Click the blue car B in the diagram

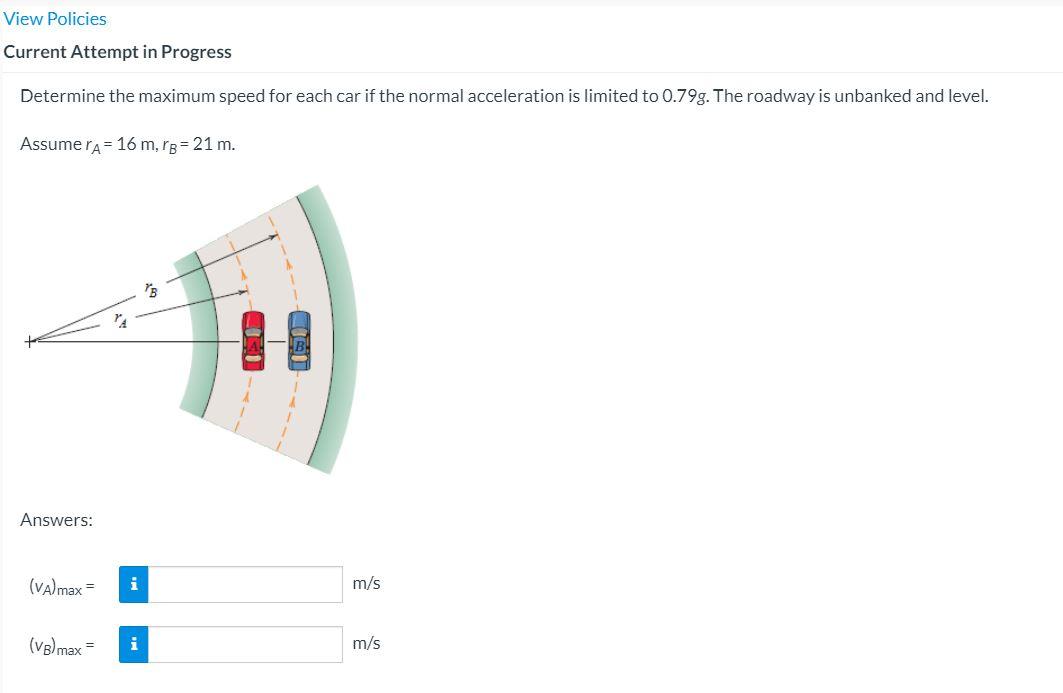(299, 340)
